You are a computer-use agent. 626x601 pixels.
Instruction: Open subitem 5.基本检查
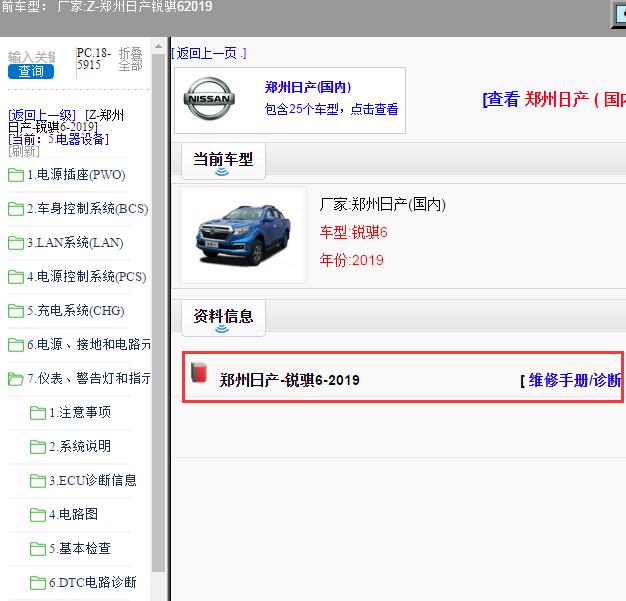tap(80, 548)
